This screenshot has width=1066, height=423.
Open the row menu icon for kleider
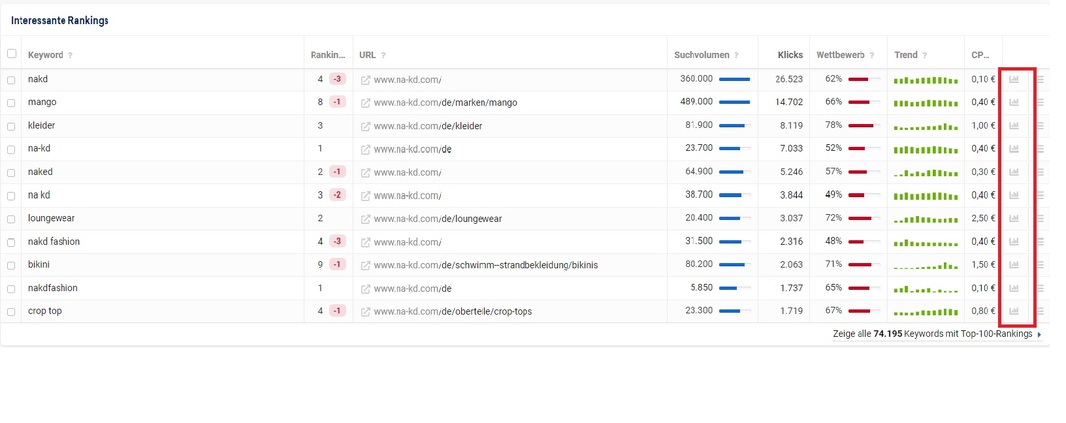[x=1040, y=126]
